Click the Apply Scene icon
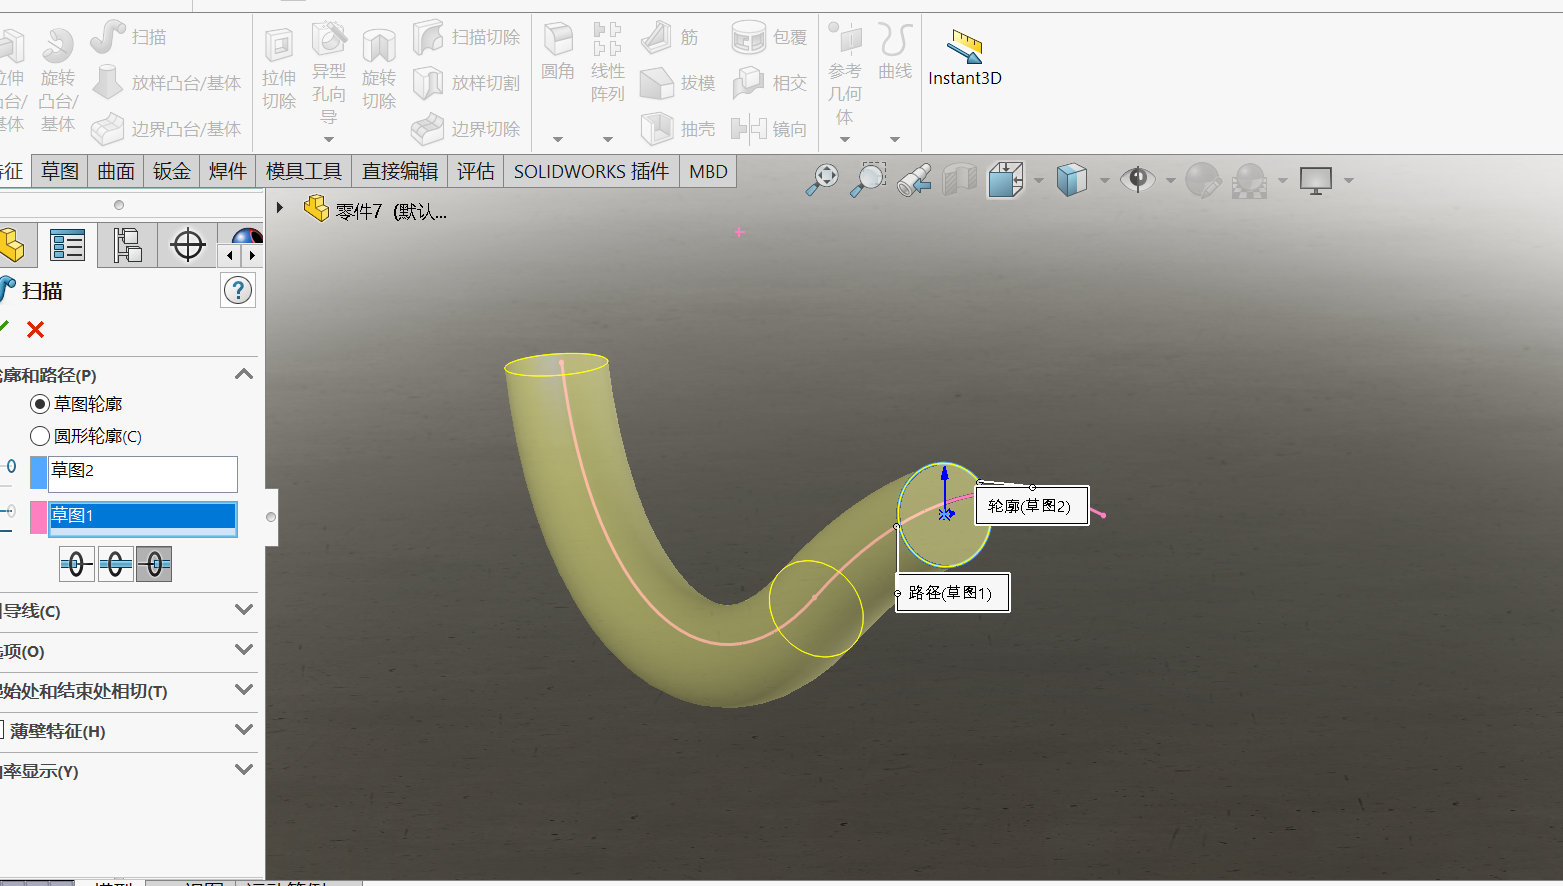The width and height of the screenshot is (1563, 886). coord(1250,180)
